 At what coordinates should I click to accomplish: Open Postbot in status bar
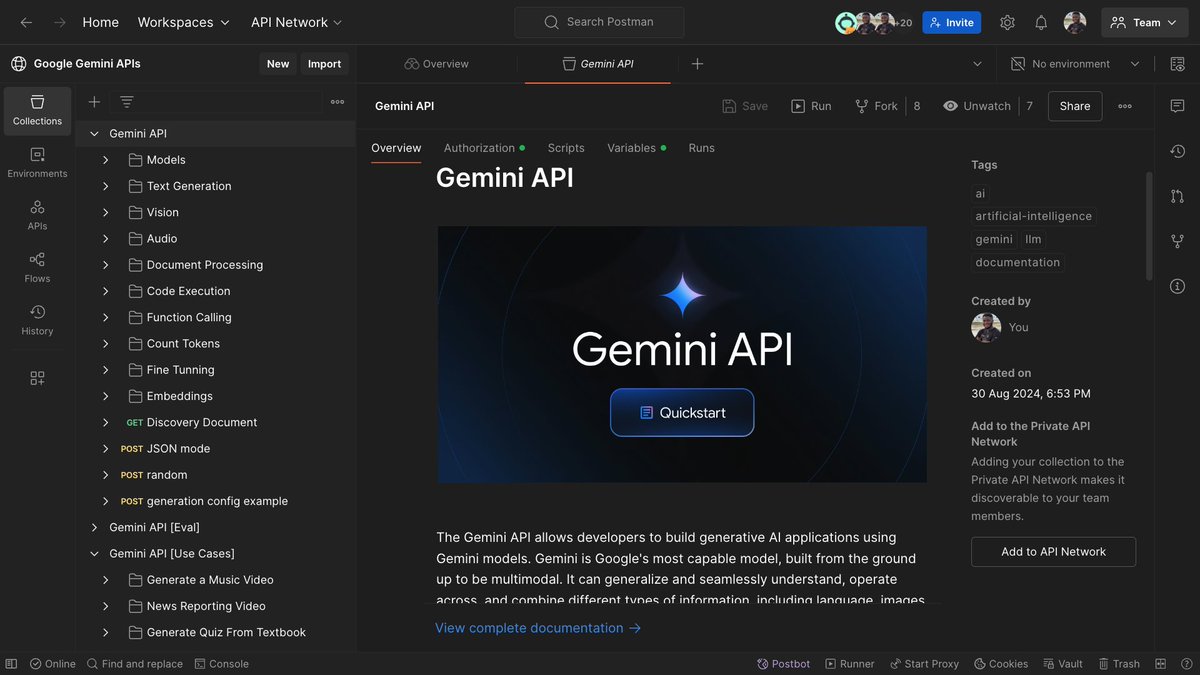click(783, 664)
